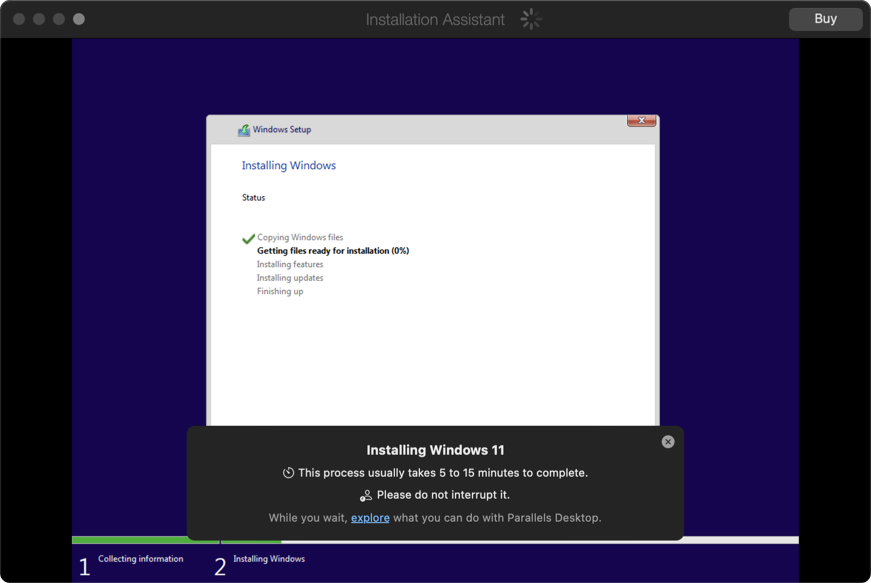Close the Windows Setup dialog
Screen dimensions: 871x583
[x=642, y=120]
